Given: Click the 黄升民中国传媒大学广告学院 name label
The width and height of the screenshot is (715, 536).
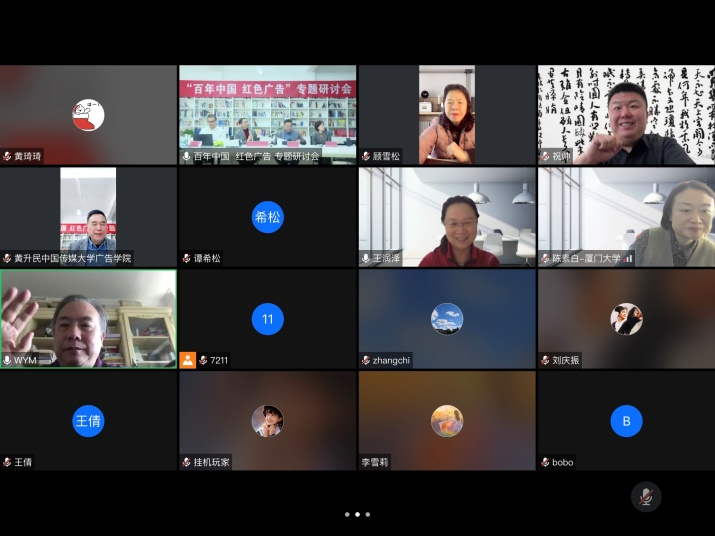Looking at the screenshot, I should [x=72, y=258].
